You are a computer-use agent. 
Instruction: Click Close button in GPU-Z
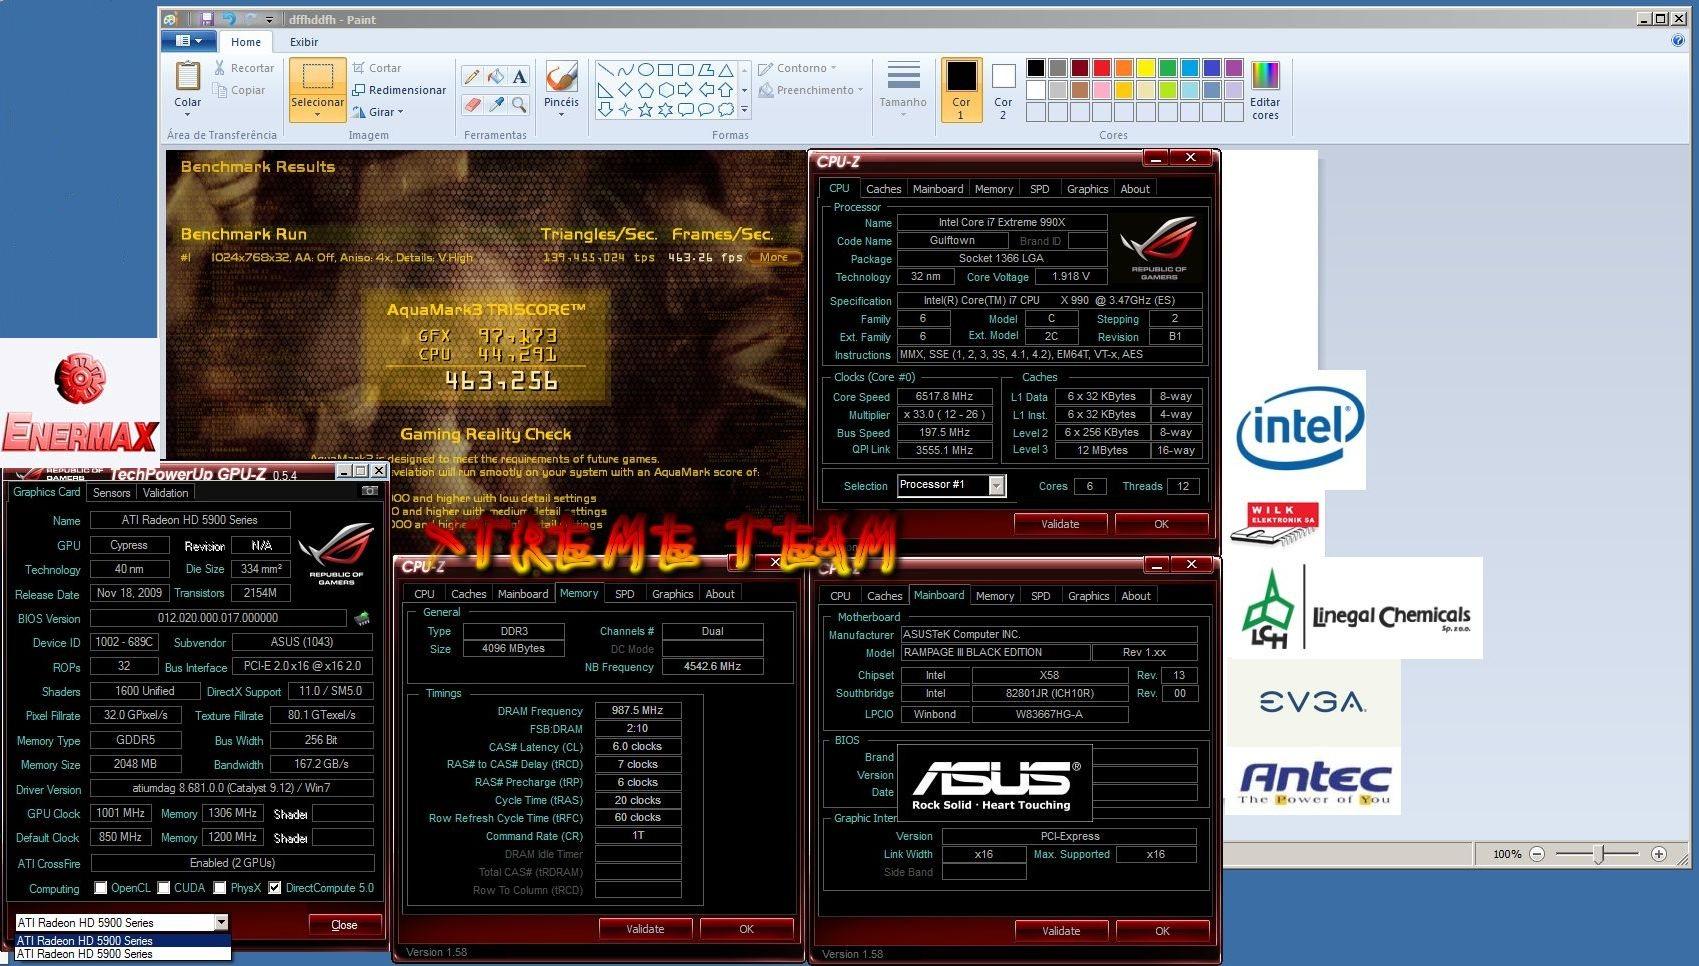click(344, 925)
